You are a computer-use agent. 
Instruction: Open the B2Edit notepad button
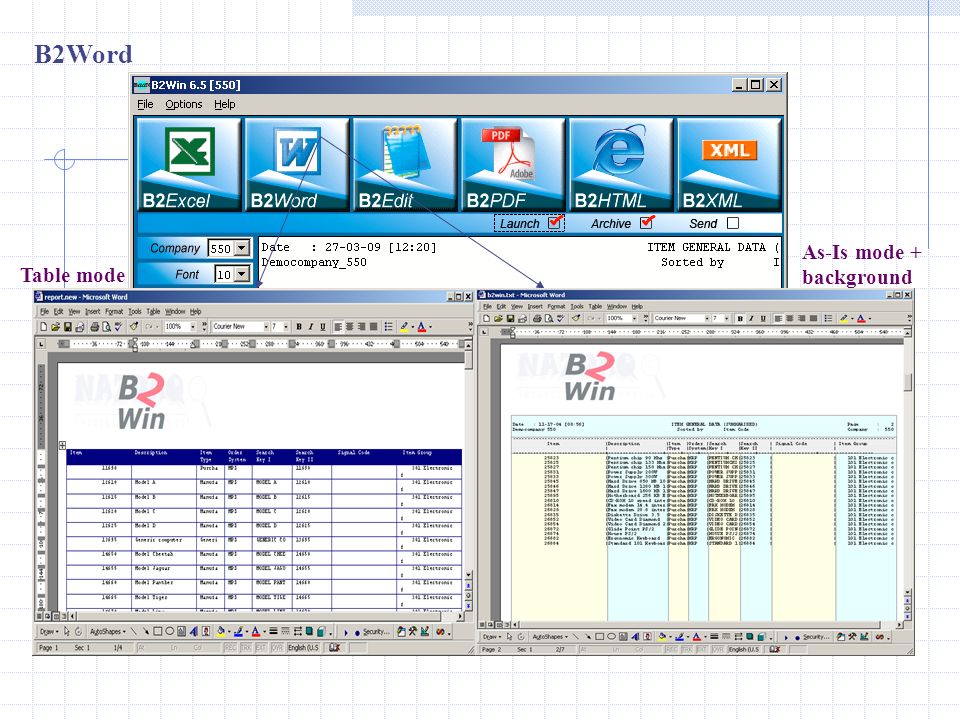click(404, 165)
